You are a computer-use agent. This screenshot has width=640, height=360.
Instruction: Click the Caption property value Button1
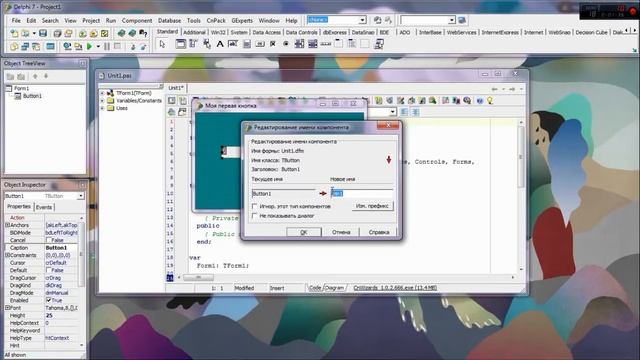pos(61,248)
